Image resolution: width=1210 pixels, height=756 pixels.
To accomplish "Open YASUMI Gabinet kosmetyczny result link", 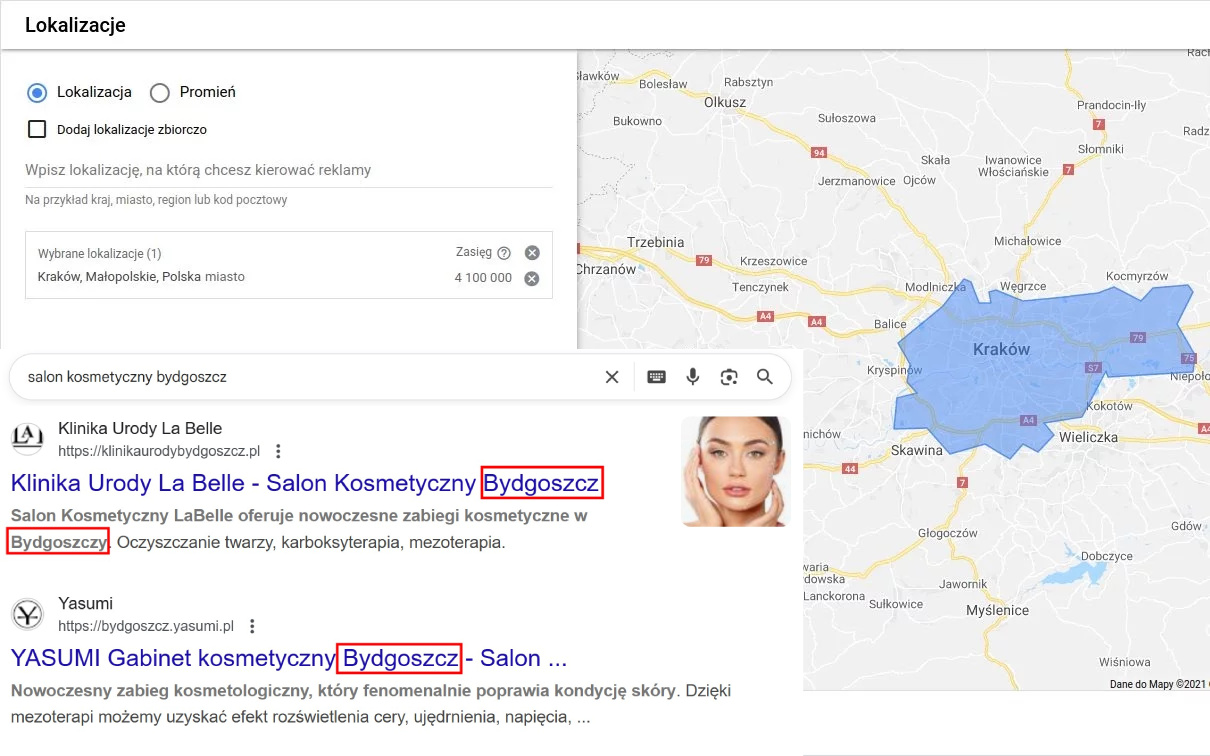I will pos(289,659).
